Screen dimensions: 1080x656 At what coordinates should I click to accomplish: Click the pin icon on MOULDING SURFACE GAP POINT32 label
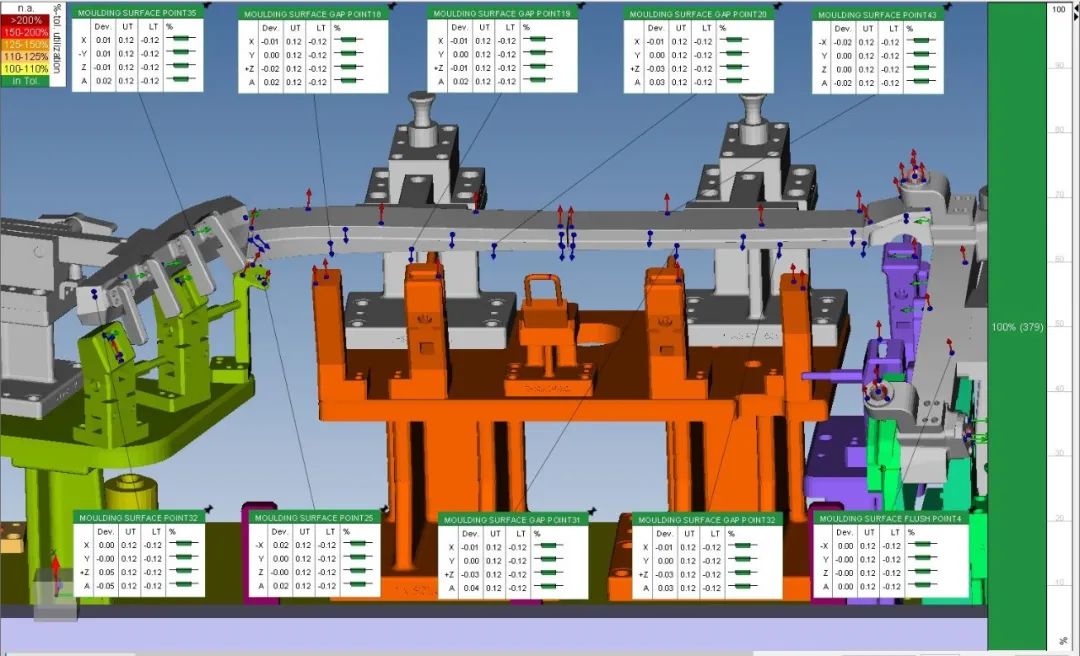pyautogui.click(x=787, y=512)
